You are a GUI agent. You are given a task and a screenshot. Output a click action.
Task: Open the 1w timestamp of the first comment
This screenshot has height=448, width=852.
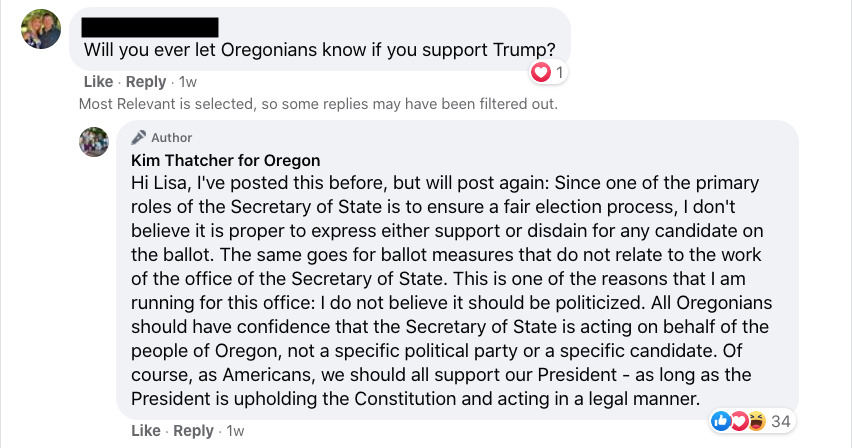(x=187, y=82)
